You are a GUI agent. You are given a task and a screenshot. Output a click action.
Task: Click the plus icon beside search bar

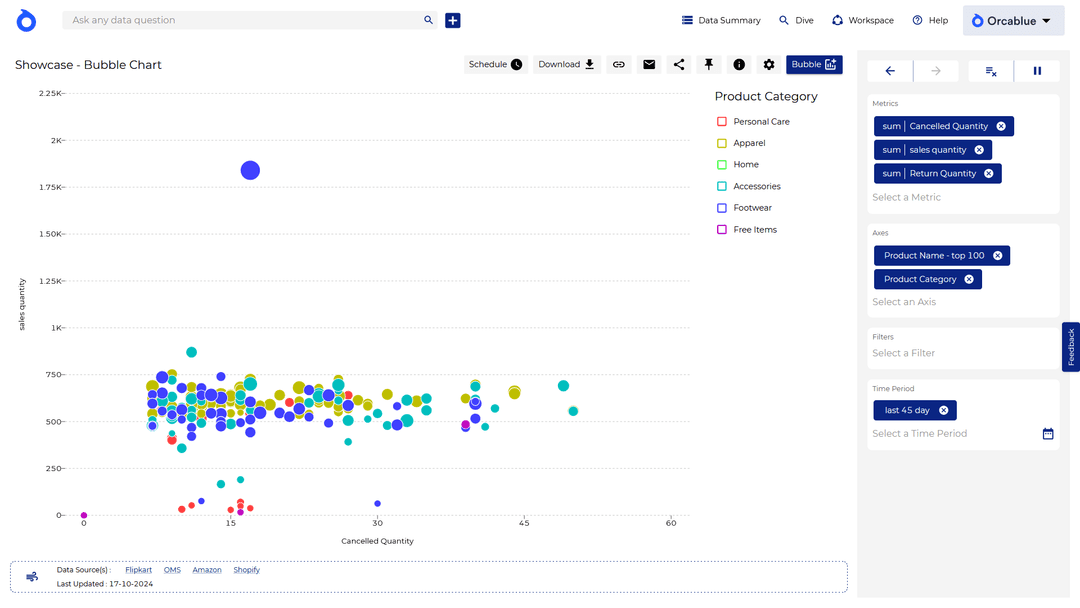pos(453,20)
